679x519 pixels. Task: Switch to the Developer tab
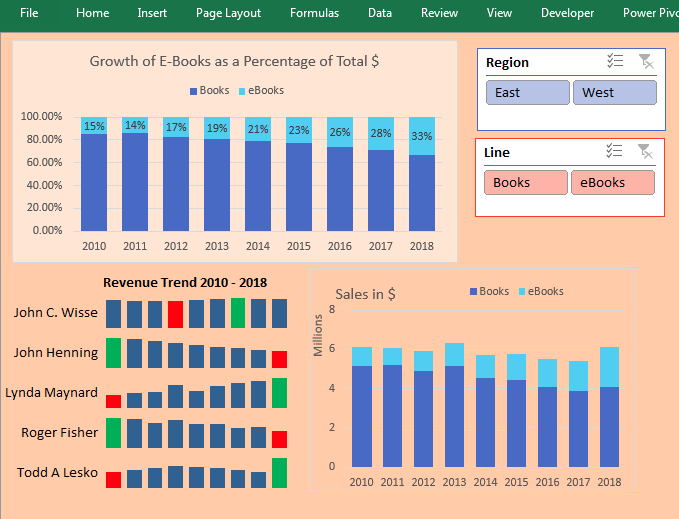(x=567, y=13)
